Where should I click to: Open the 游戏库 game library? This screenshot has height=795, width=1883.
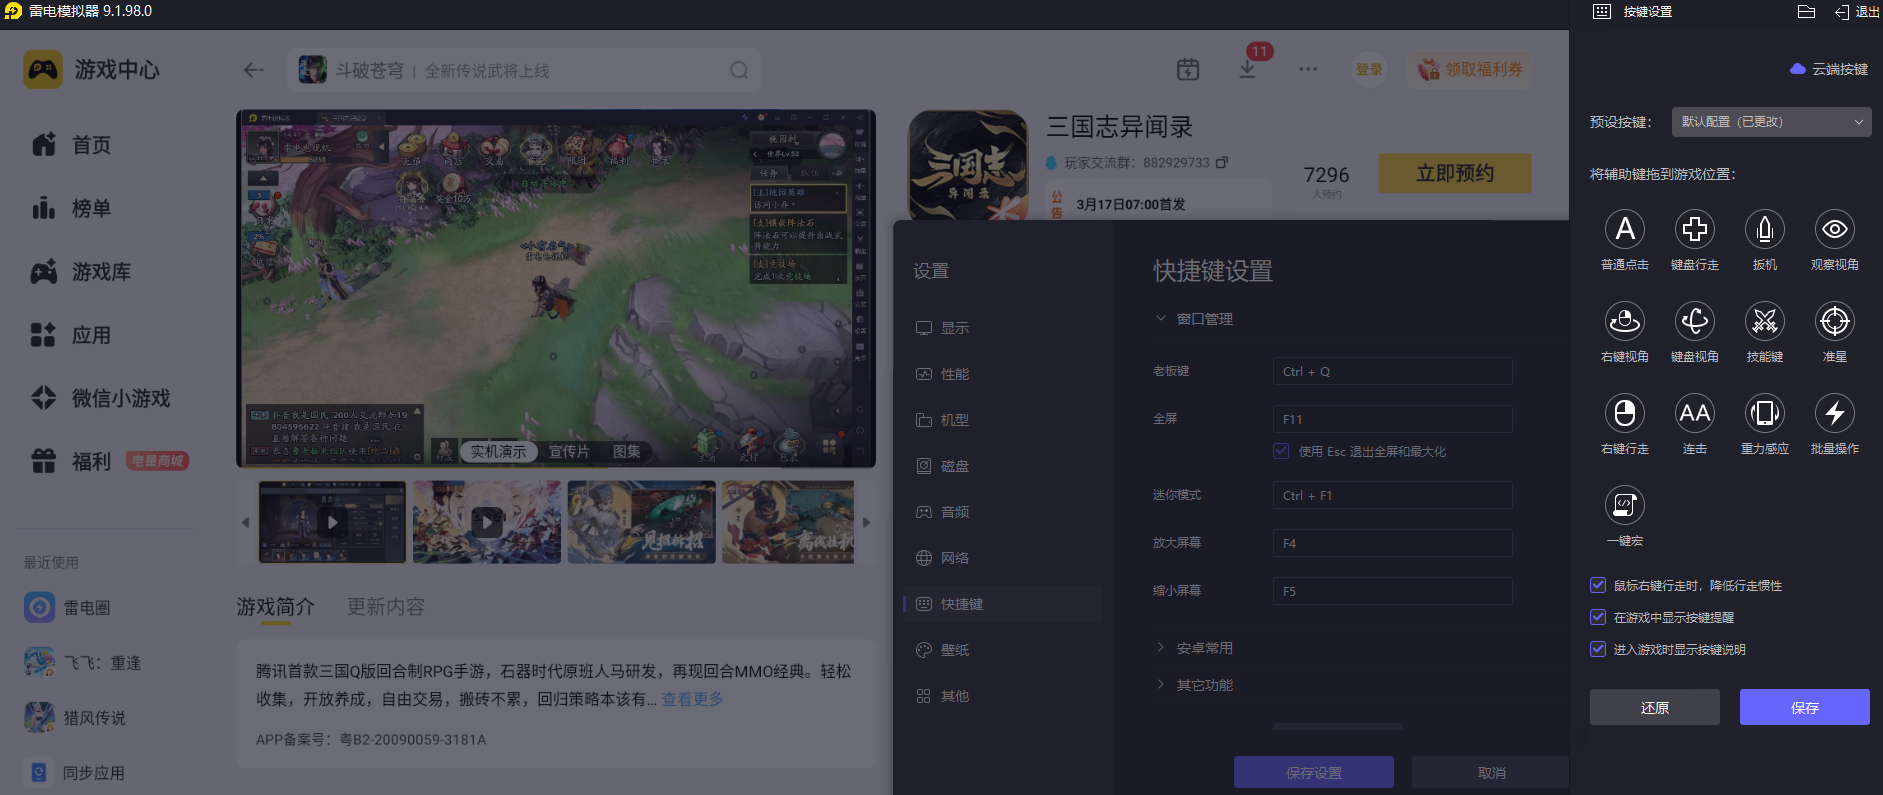click(82, 271)
